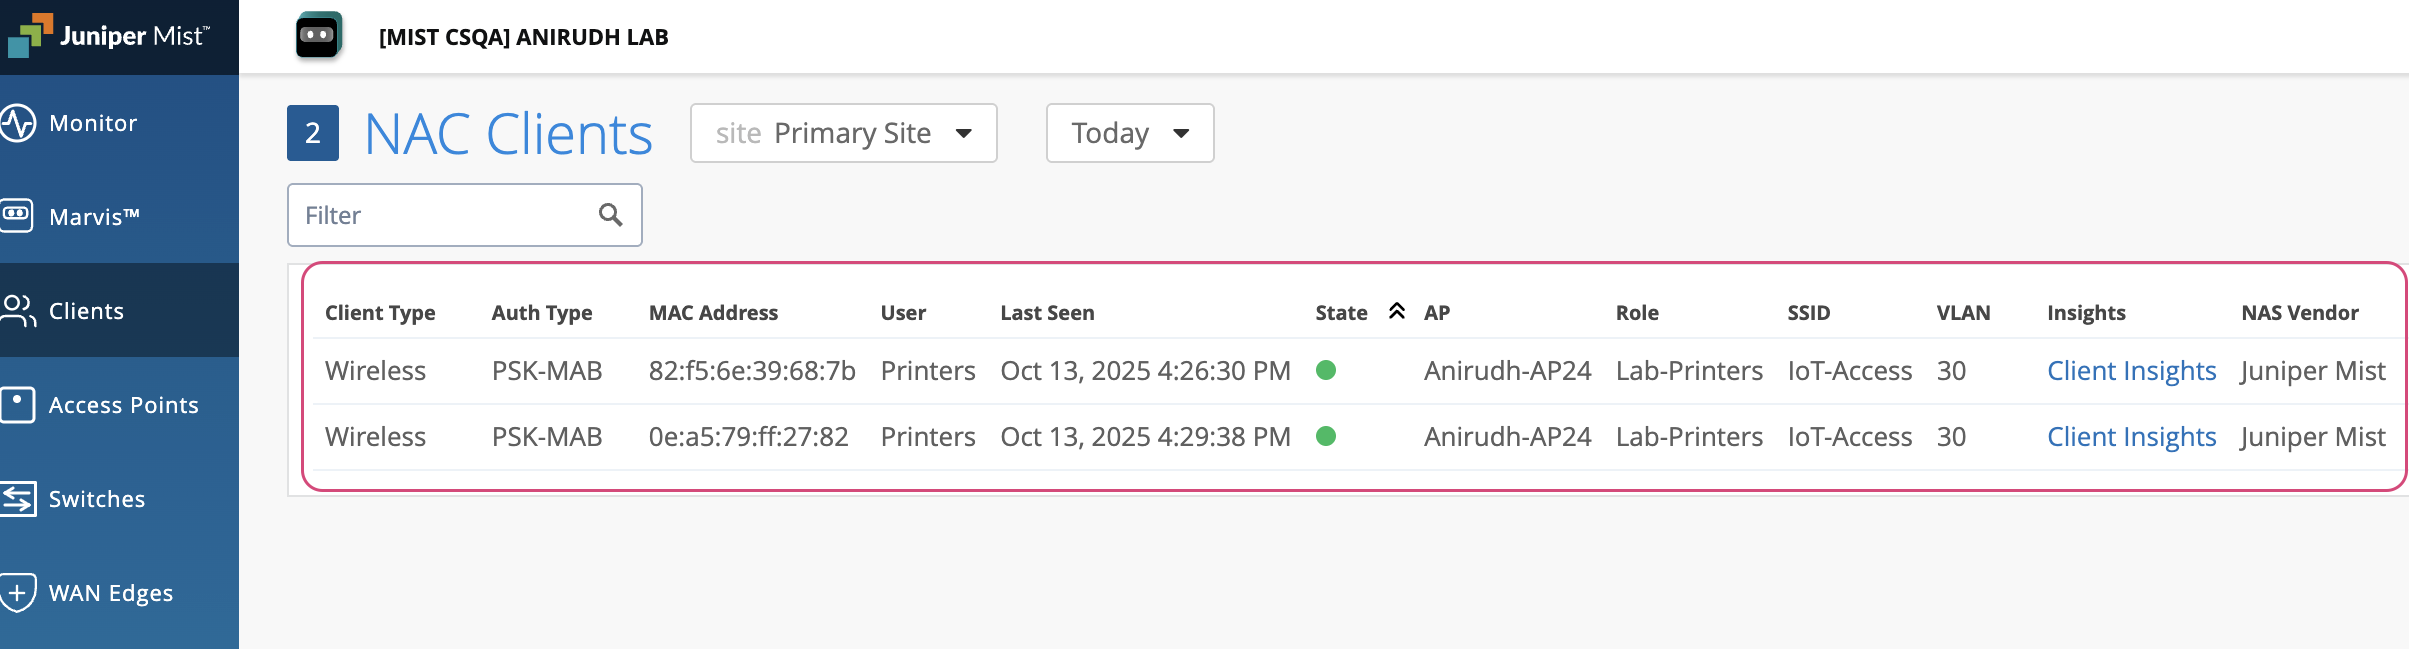Select the 0e:a5:79:ff:27:82 client row
This screenshot has height=649, width=2409.
click(x=748, y=437)
